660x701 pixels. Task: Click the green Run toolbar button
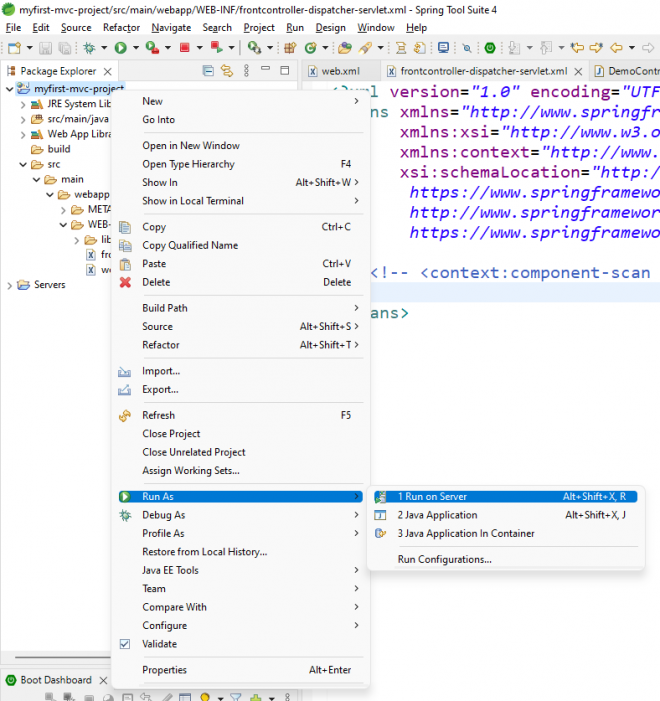click(x=120, y=47)
